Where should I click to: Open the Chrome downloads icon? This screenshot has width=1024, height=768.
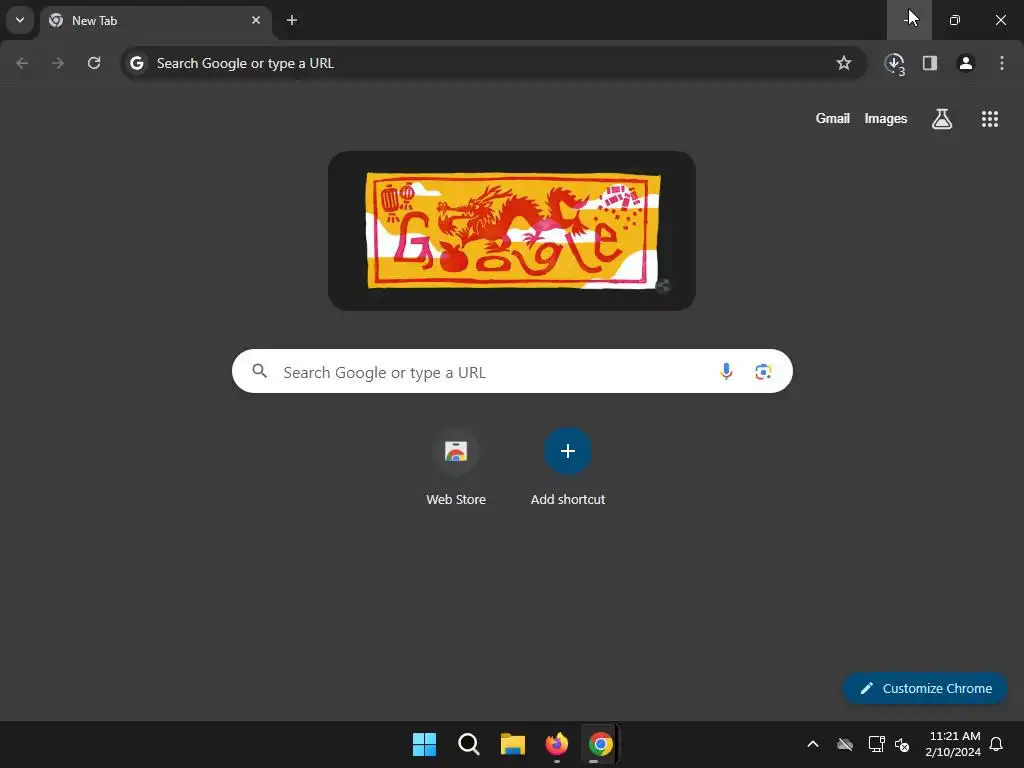[x=894, y=64]
